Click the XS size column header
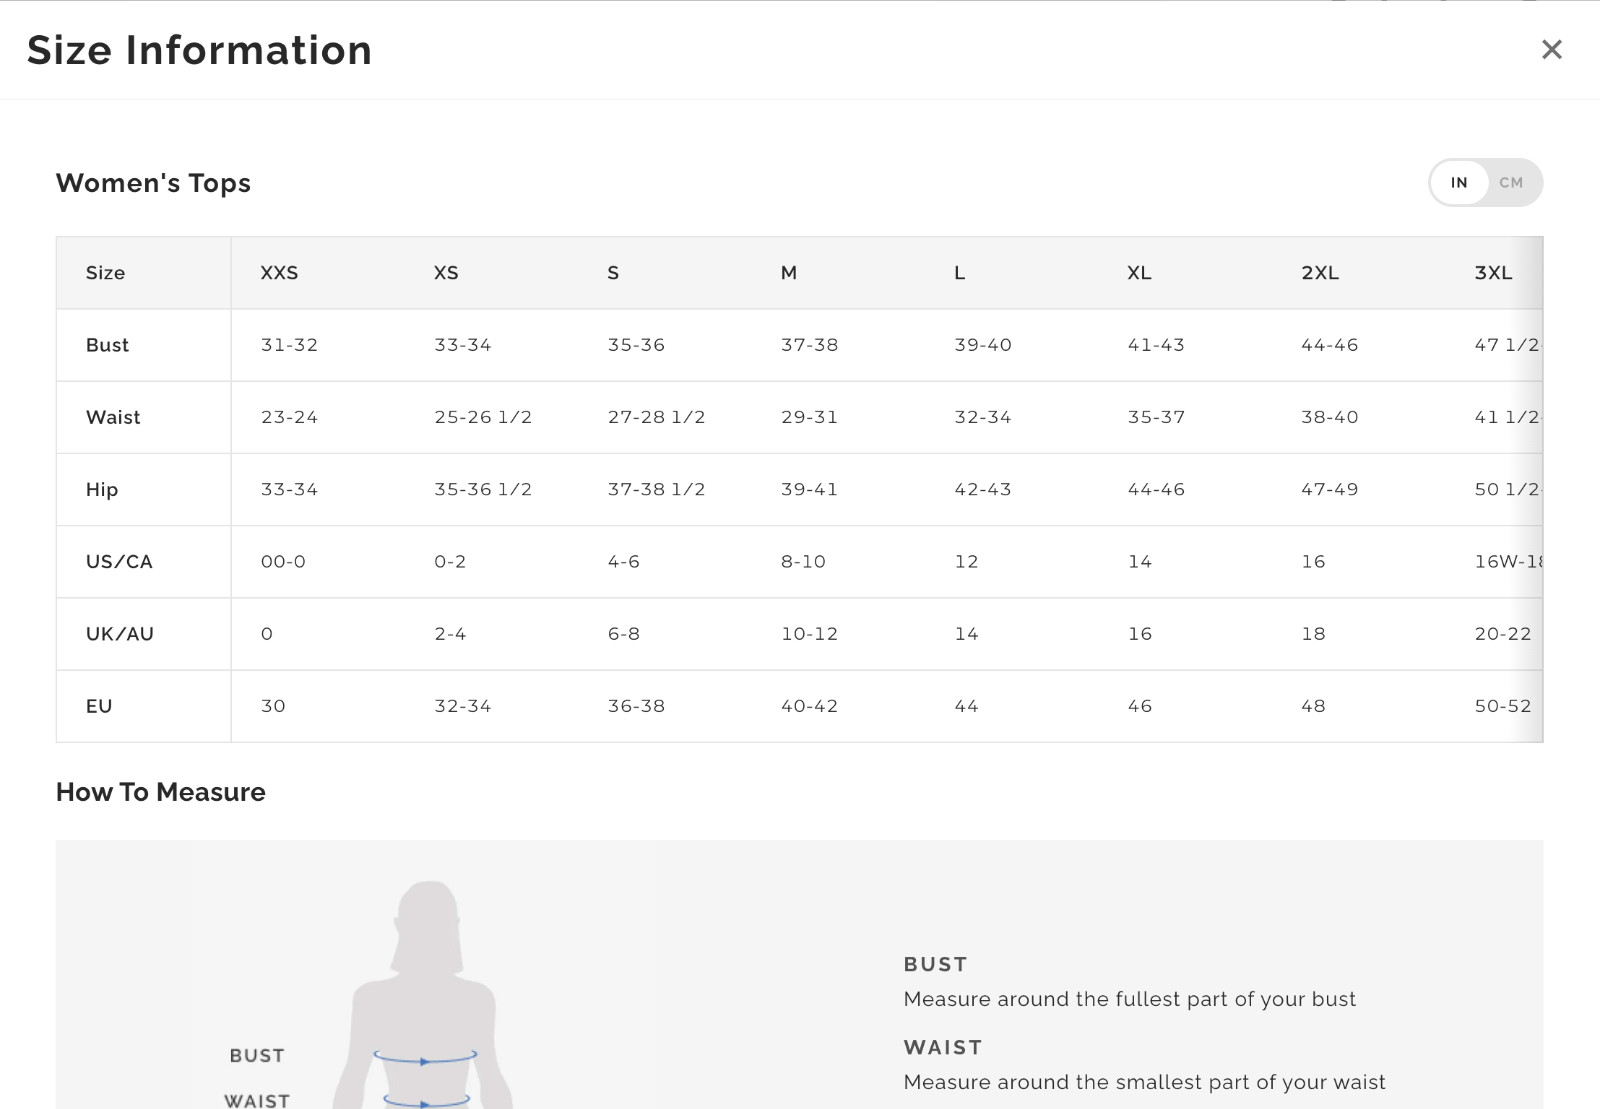This screenshot has width=1600, height=1109. (x=446, y=273)
